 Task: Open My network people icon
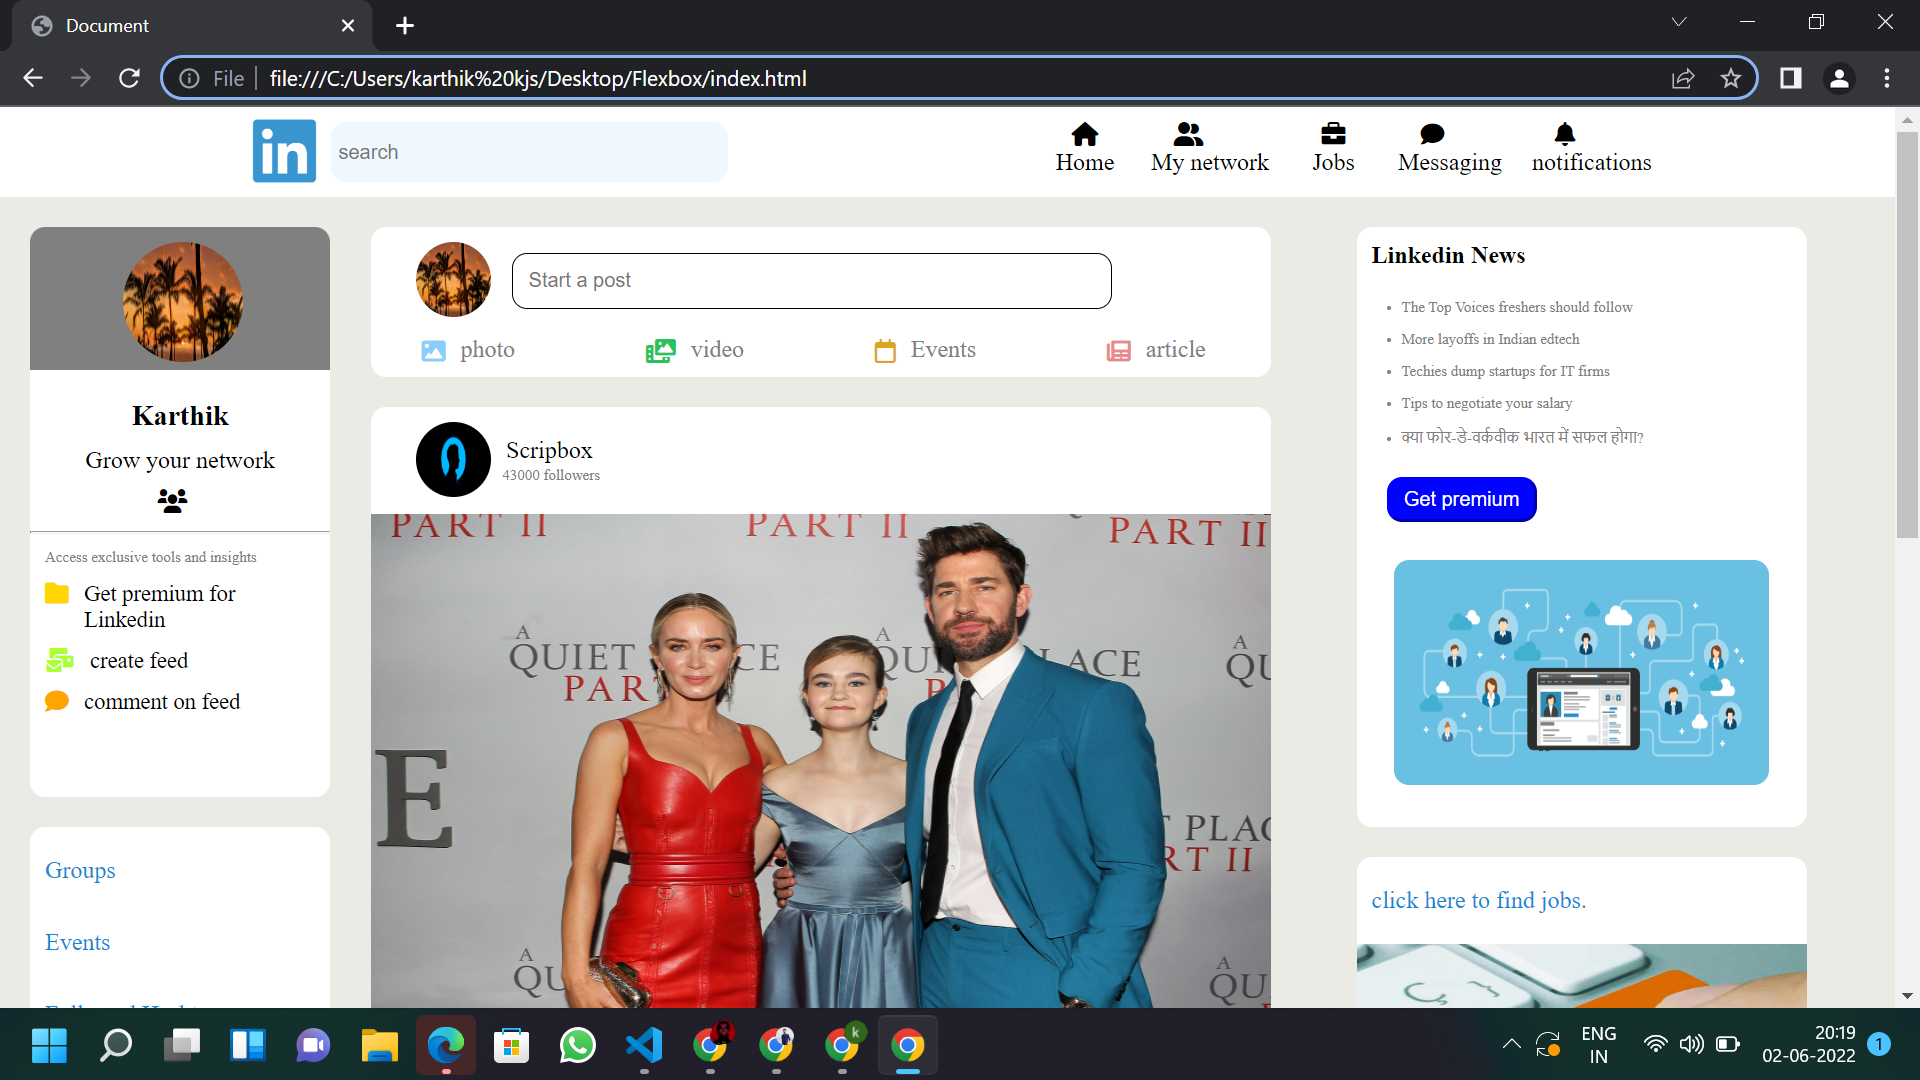coord(1188,134)
